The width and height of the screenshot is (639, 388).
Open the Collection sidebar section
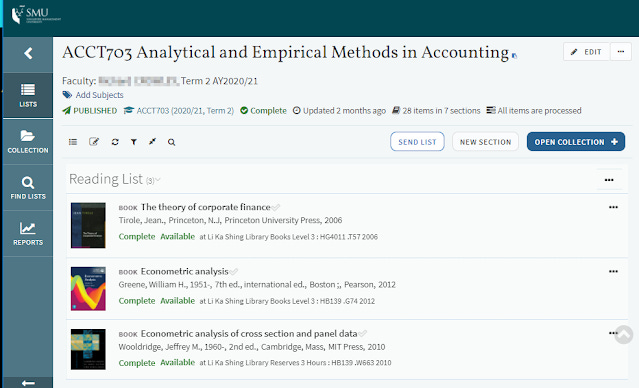point(28,141)
